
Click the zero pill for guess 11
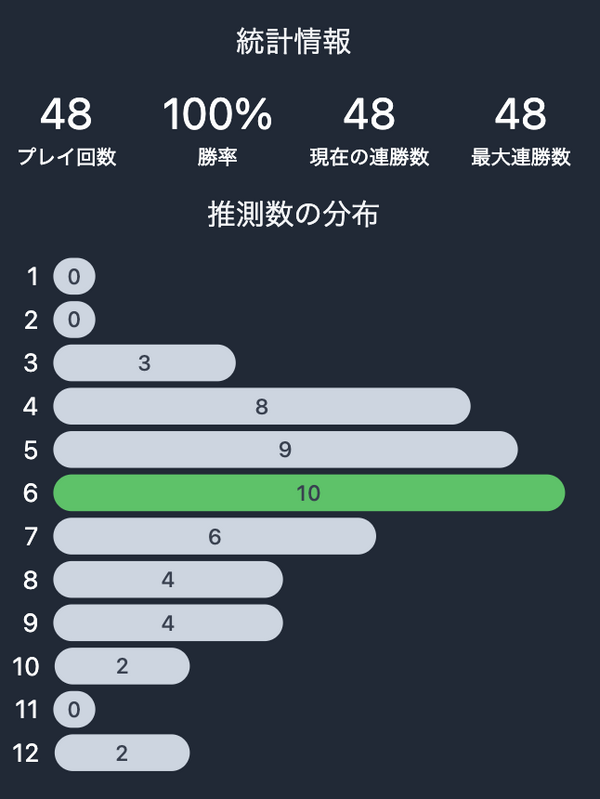[x=74, y=709]
